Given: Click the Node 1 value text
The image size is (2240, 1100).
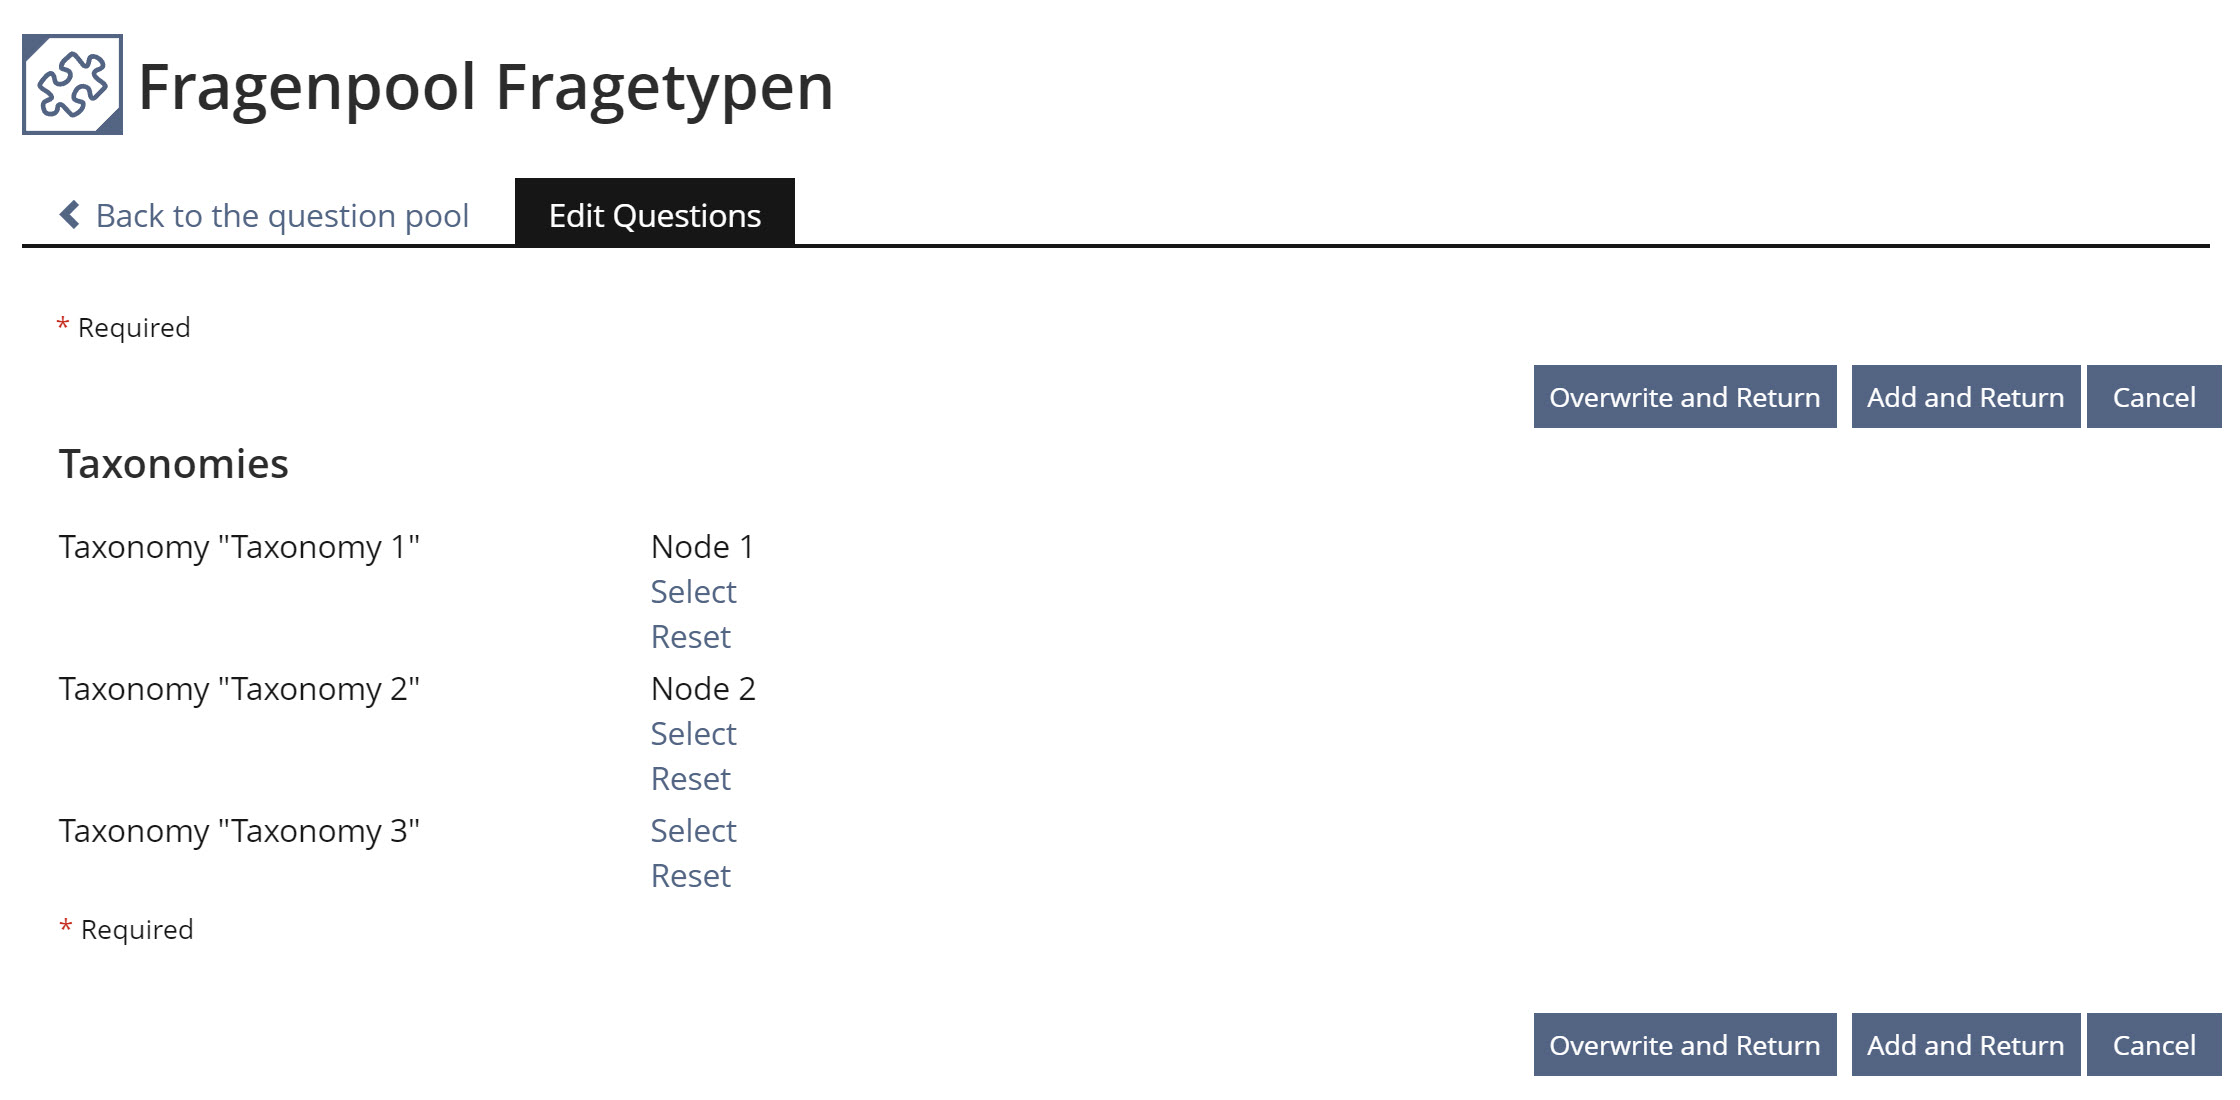Looking at the screenshot, I should click(702, 547).
